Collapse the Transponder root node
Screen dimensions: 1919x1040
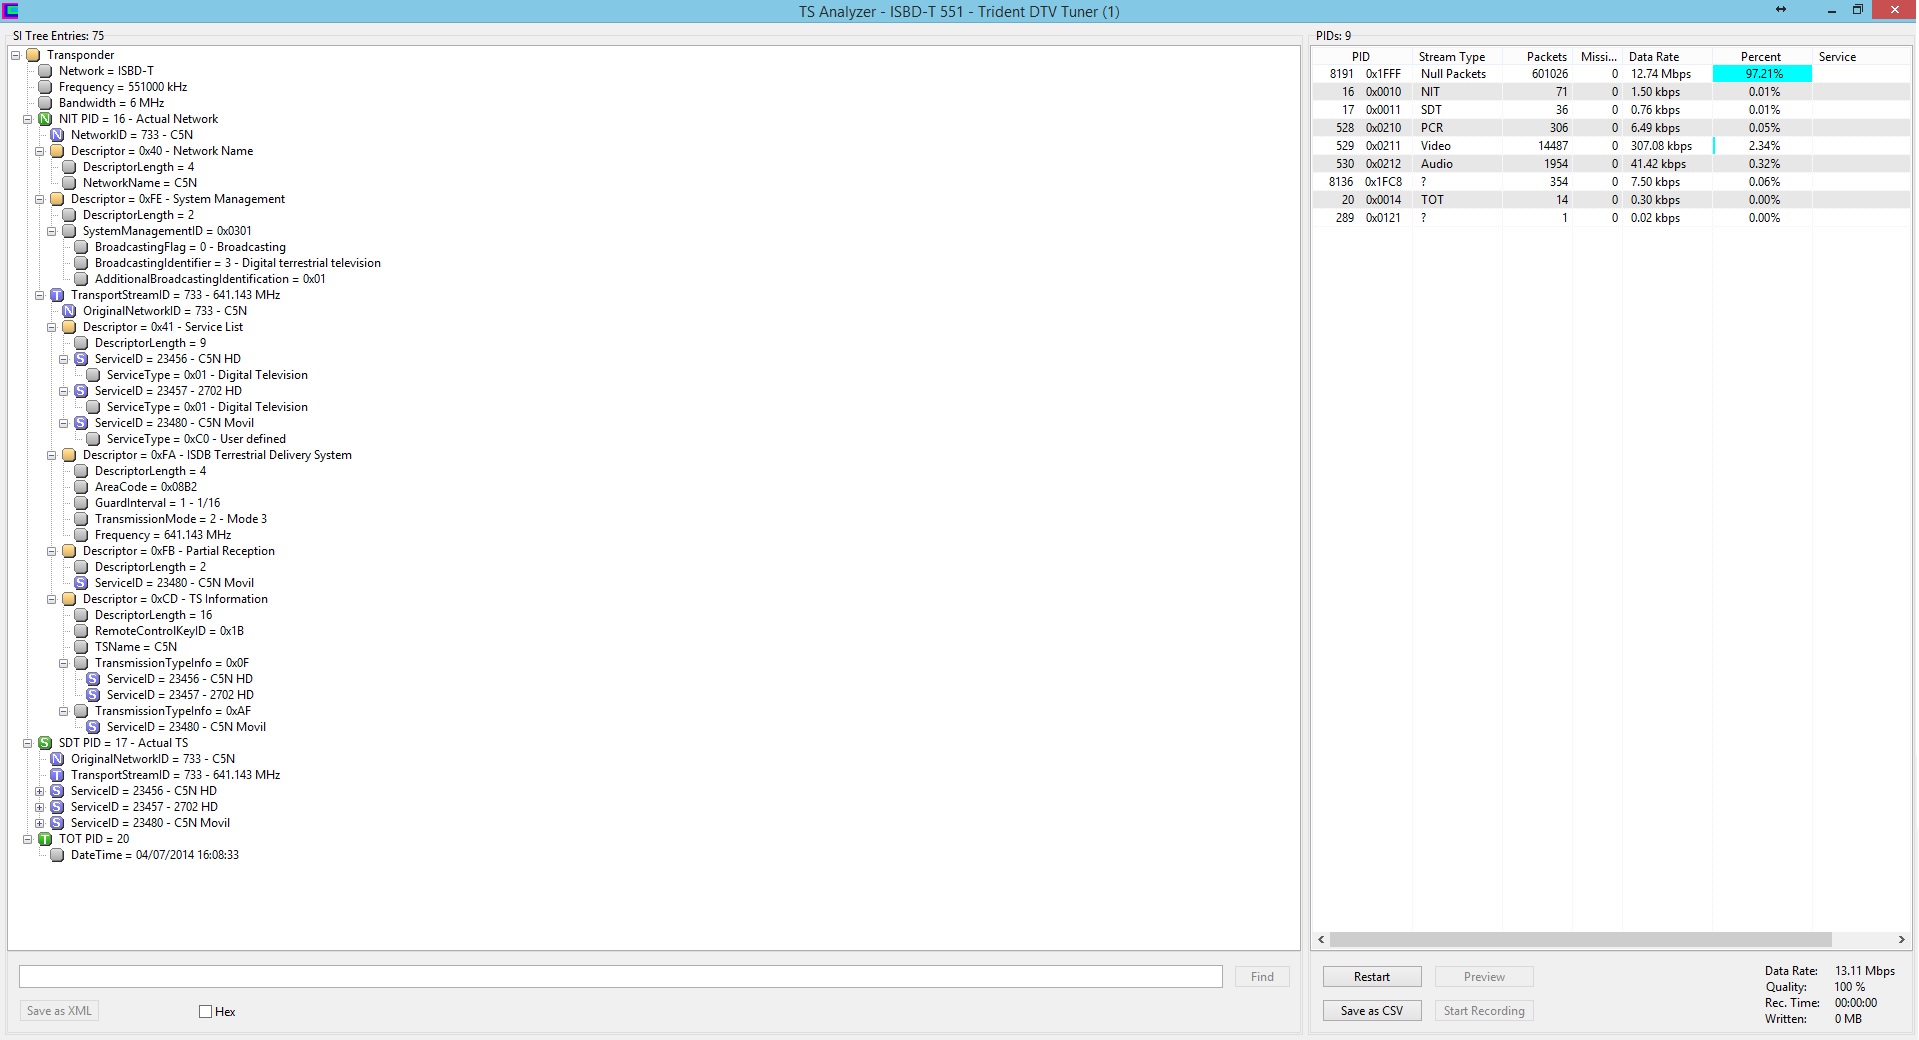pos(16,55)
